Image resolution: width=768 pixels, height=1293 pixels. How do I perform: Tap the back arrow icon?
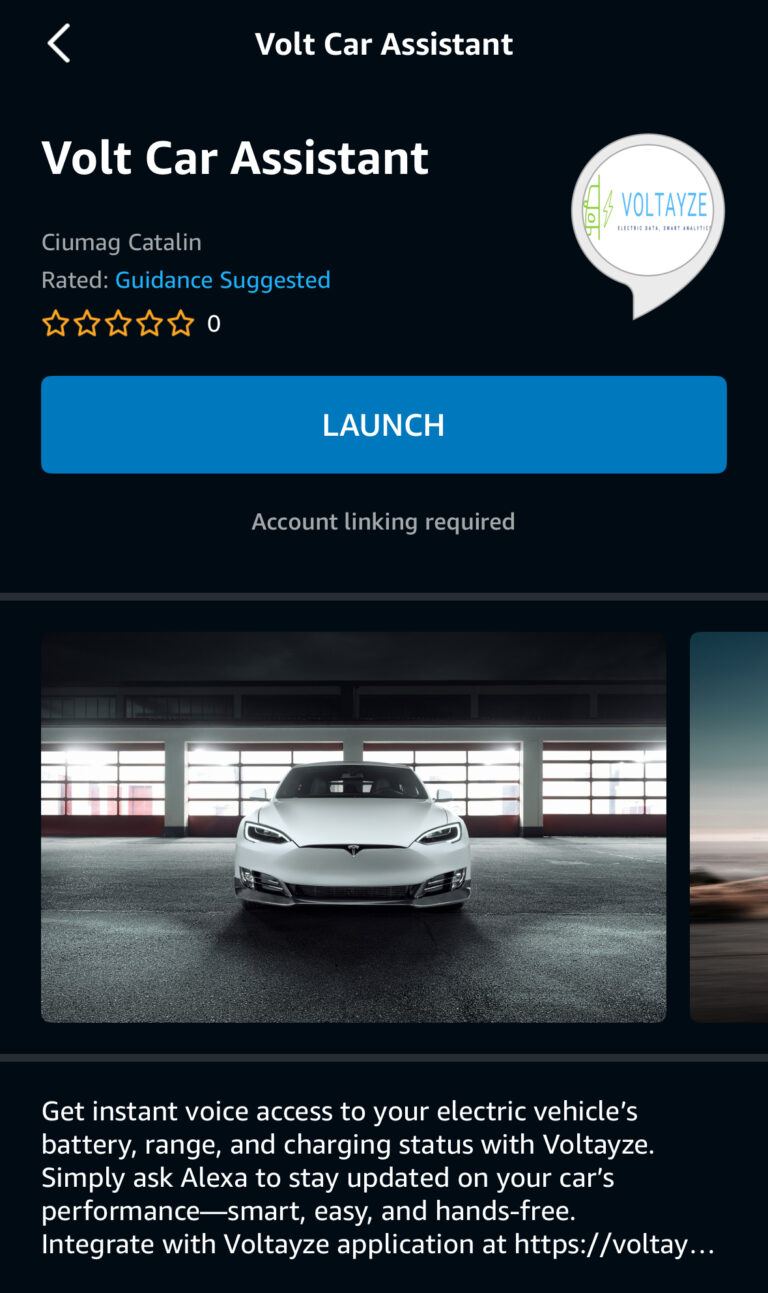[x=59, y=44]
